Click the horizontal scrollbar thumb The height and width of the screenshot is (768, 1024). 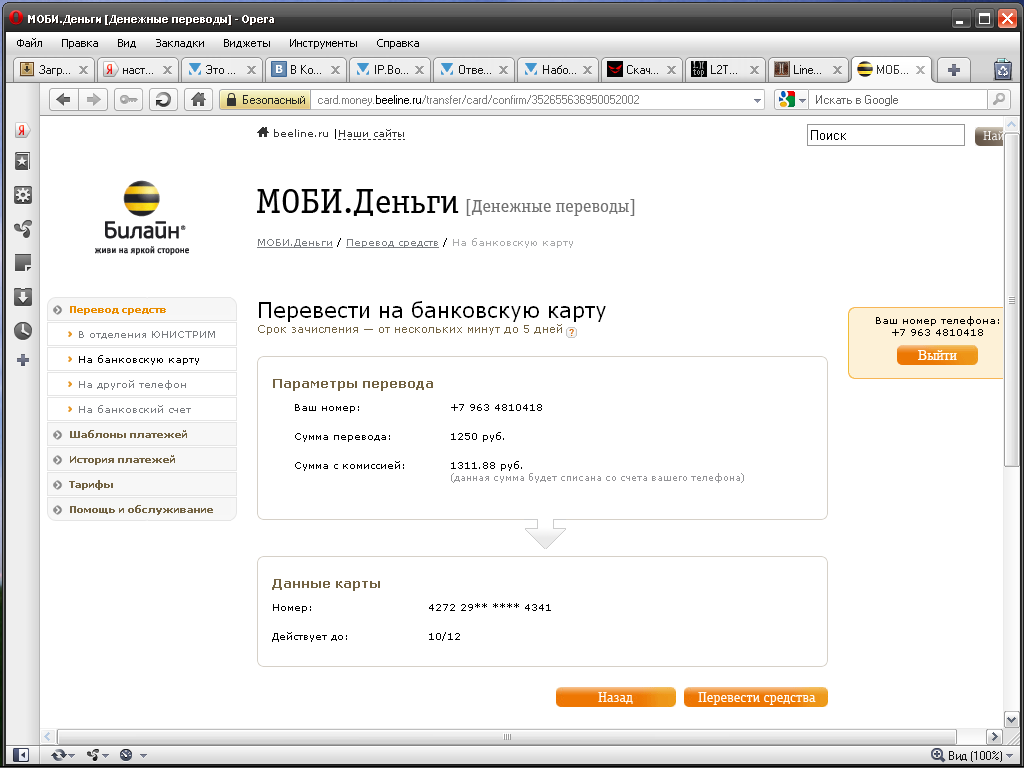click(506, 737)
